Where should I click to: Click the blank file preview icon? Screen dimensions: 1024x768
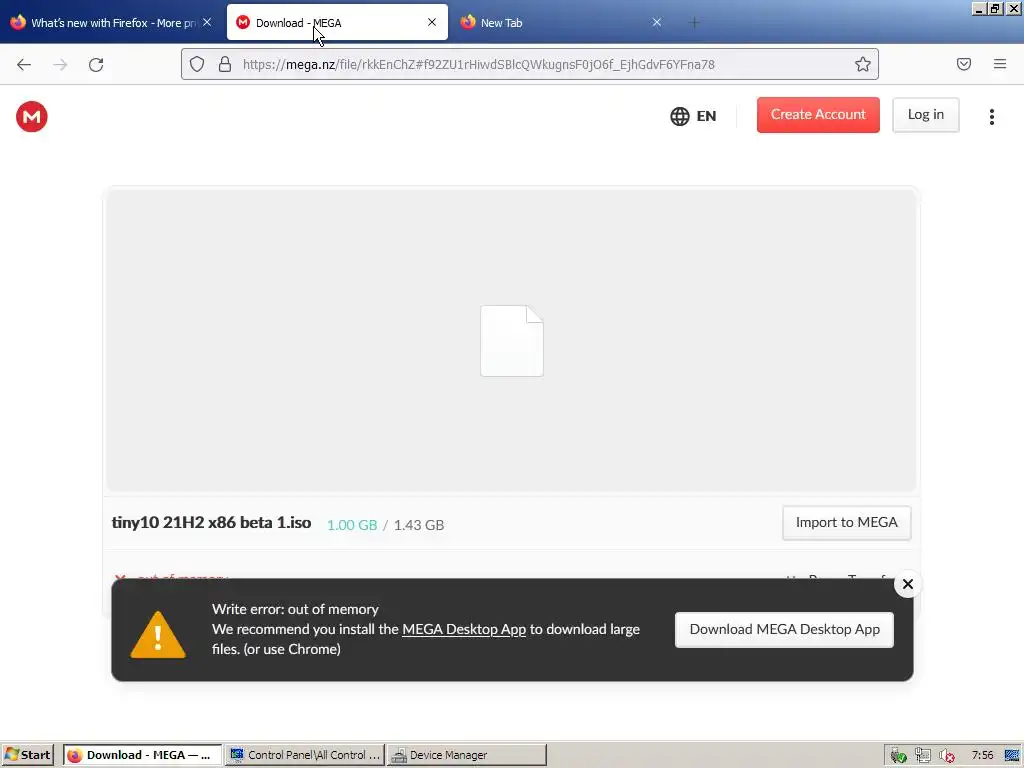(x=511, y=341)
